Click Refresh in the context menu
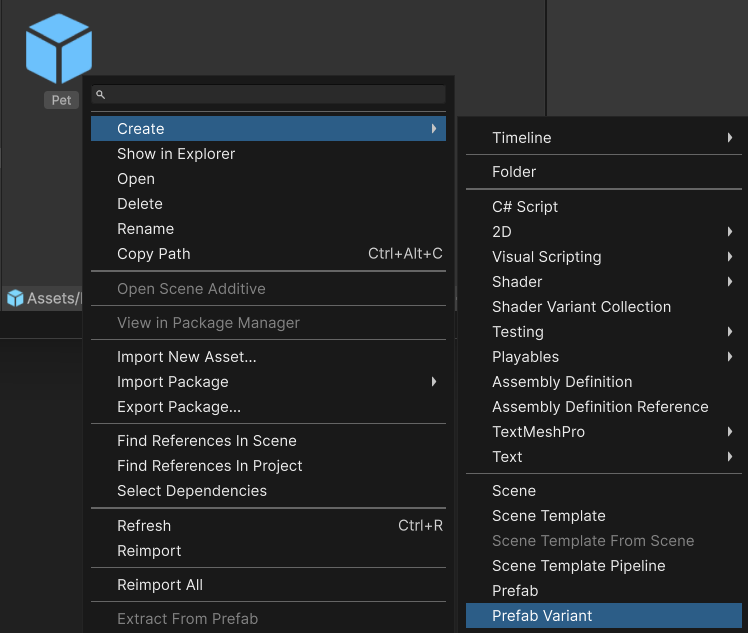Screen dimensions: 748x633 [268, 526]
